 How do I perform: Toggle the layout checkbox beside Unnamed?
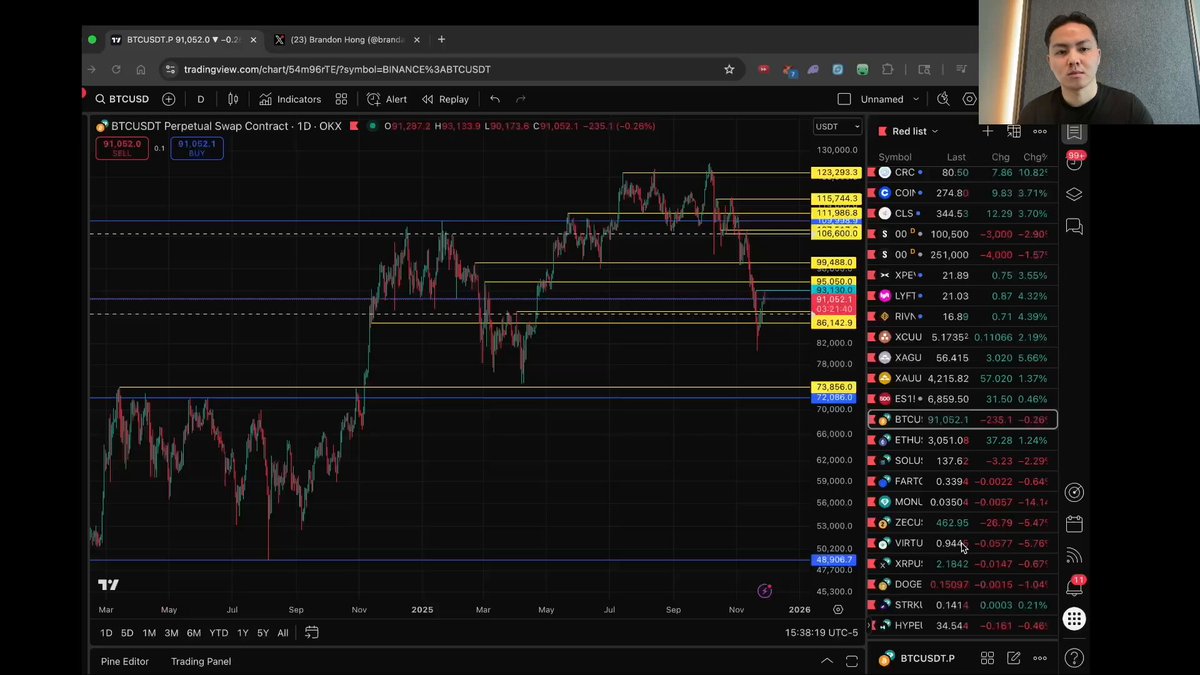(x=844, y=99)
